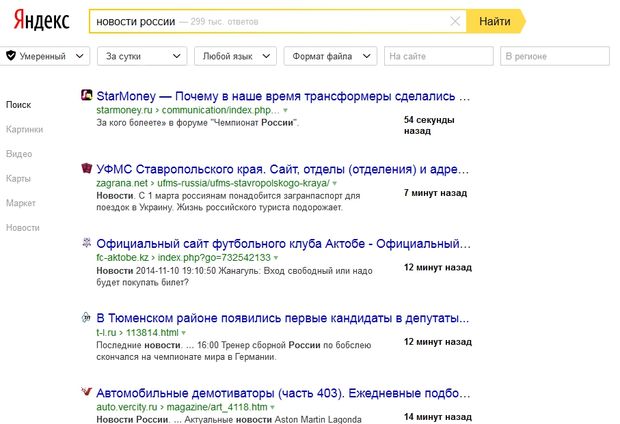
Task: Open the index.php?go=732542133 path link
Action: click(x=214, y=257)
